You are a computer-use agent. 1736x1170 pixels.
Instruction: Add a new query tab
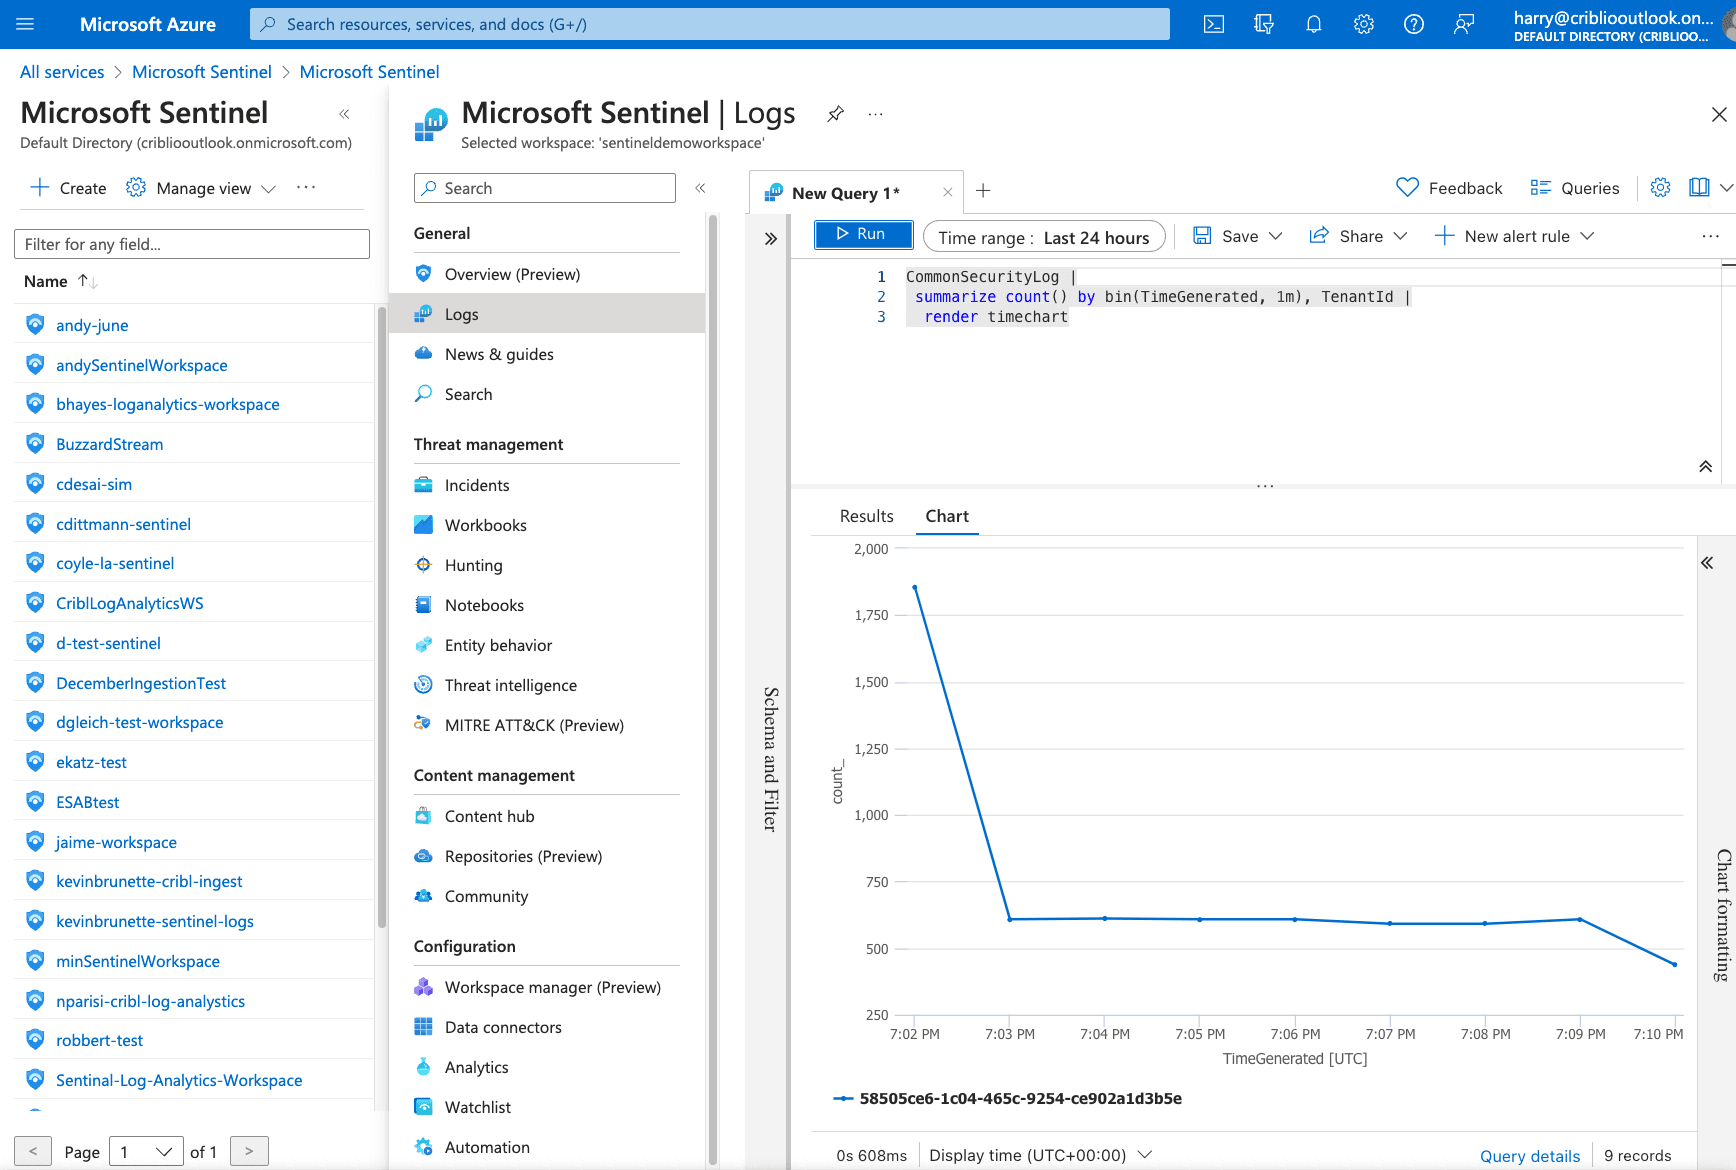coord(983,191)
